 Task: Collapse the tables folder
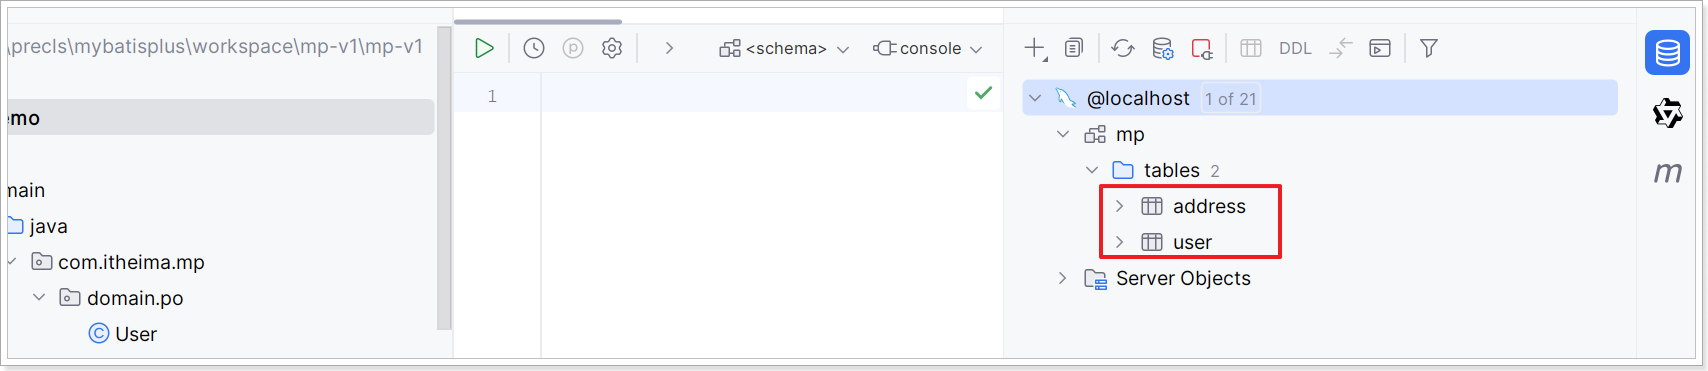[x=1092, y=170]
